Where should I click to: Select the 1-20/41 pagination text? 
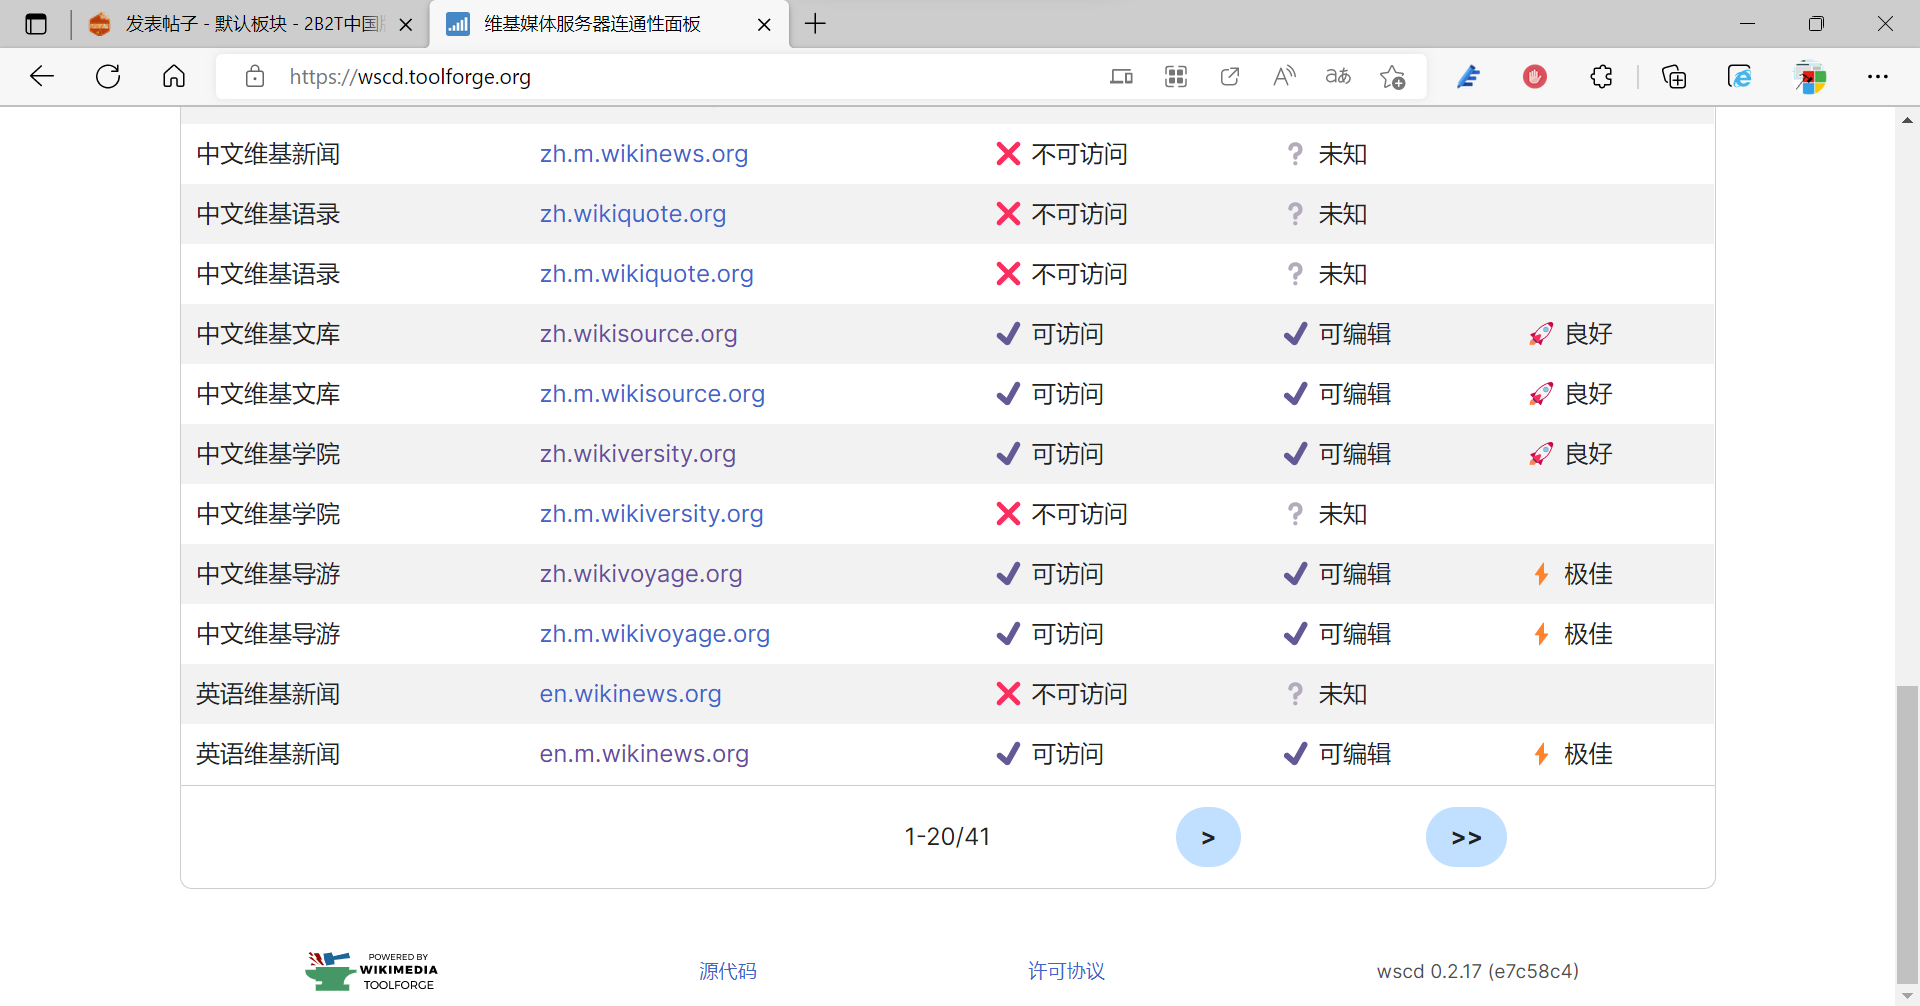pyautogui.click(x=947, y=837)
